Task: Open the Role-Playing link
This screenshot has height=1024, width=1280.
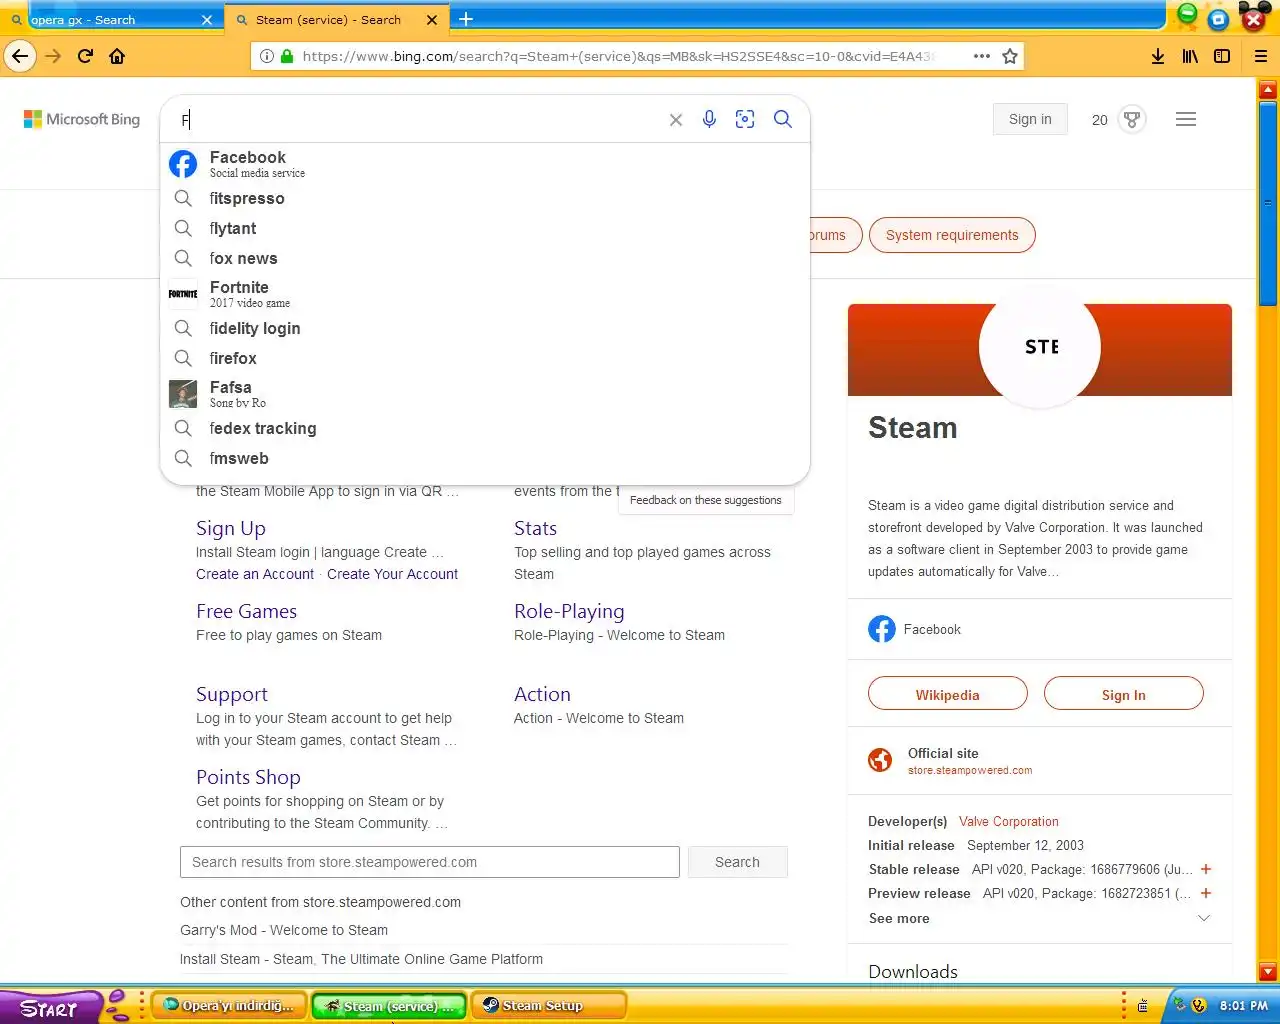Action: 569,611
